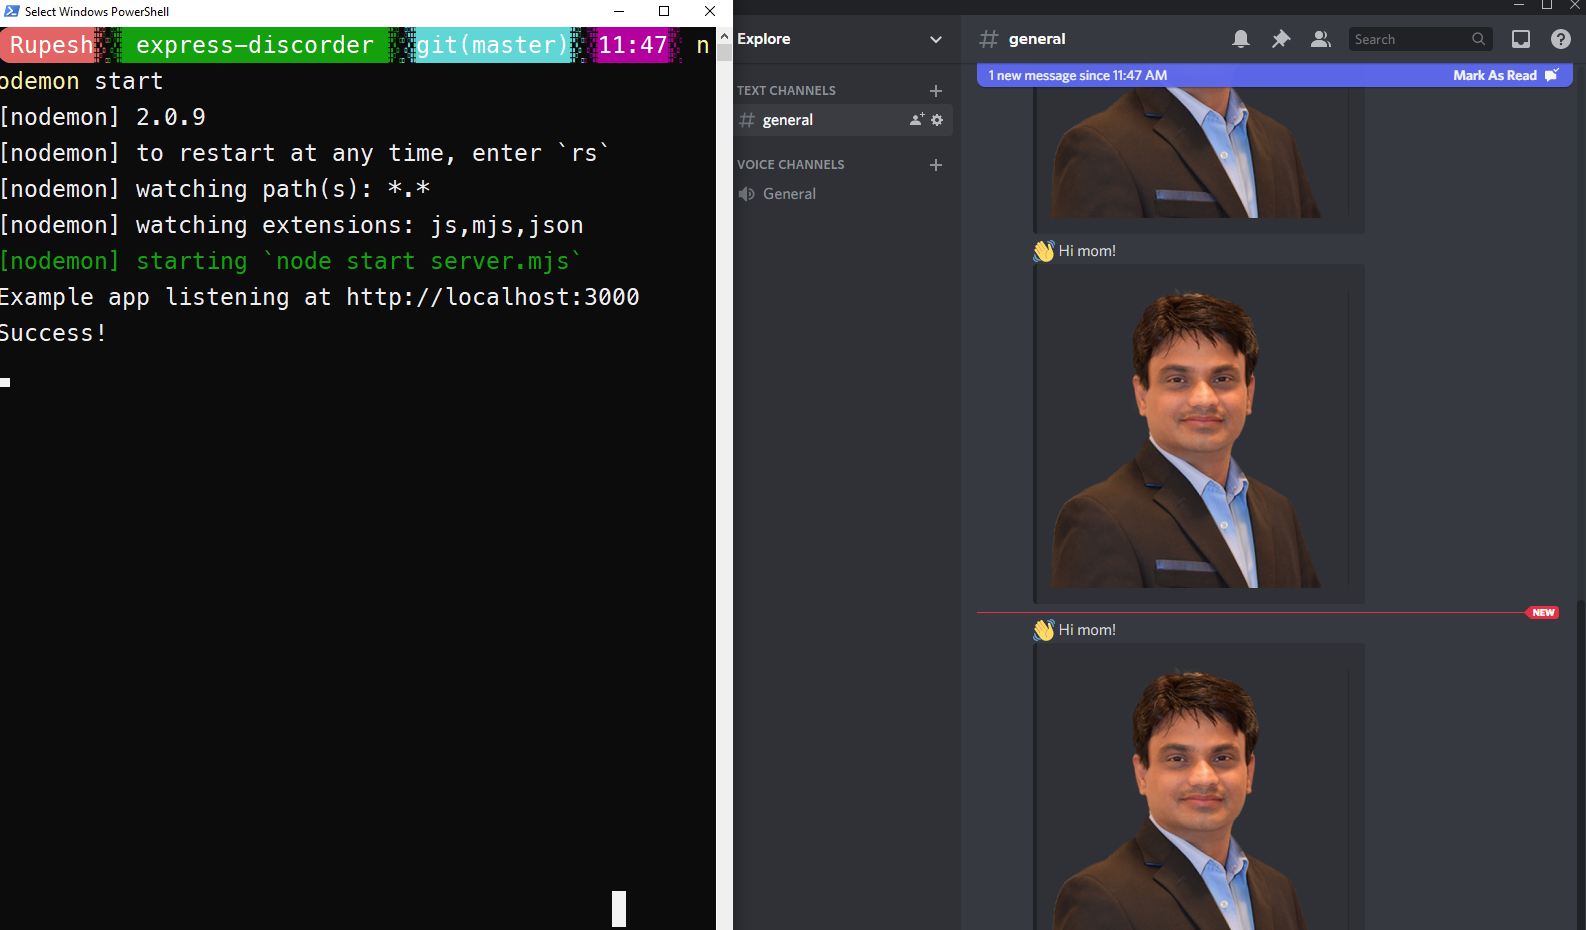
Task: Collapse the VOICE CHANNELS category
Action: tap(790, 165)
